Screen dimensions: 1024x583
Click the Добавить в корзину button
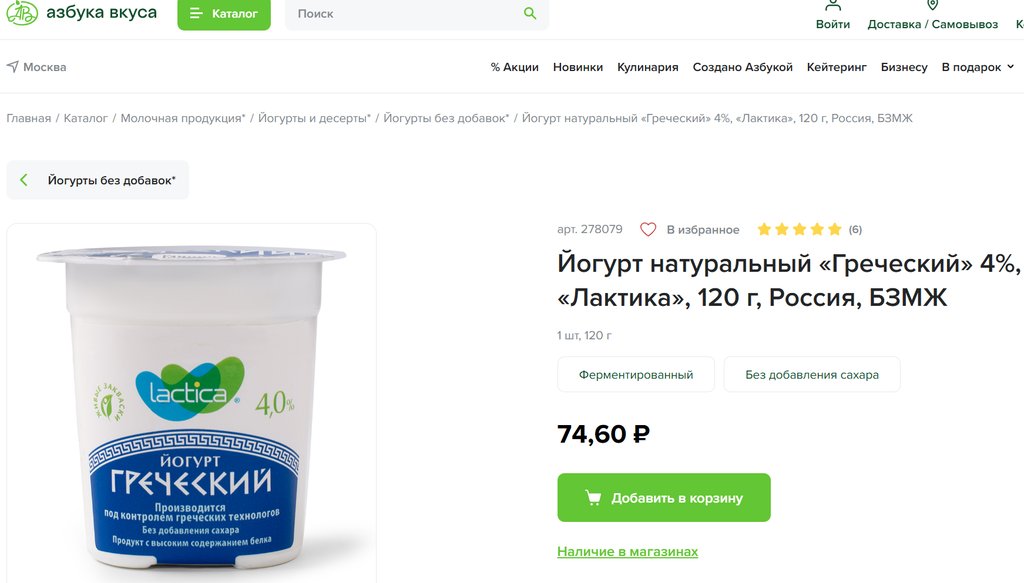click(x=664, y=497)
